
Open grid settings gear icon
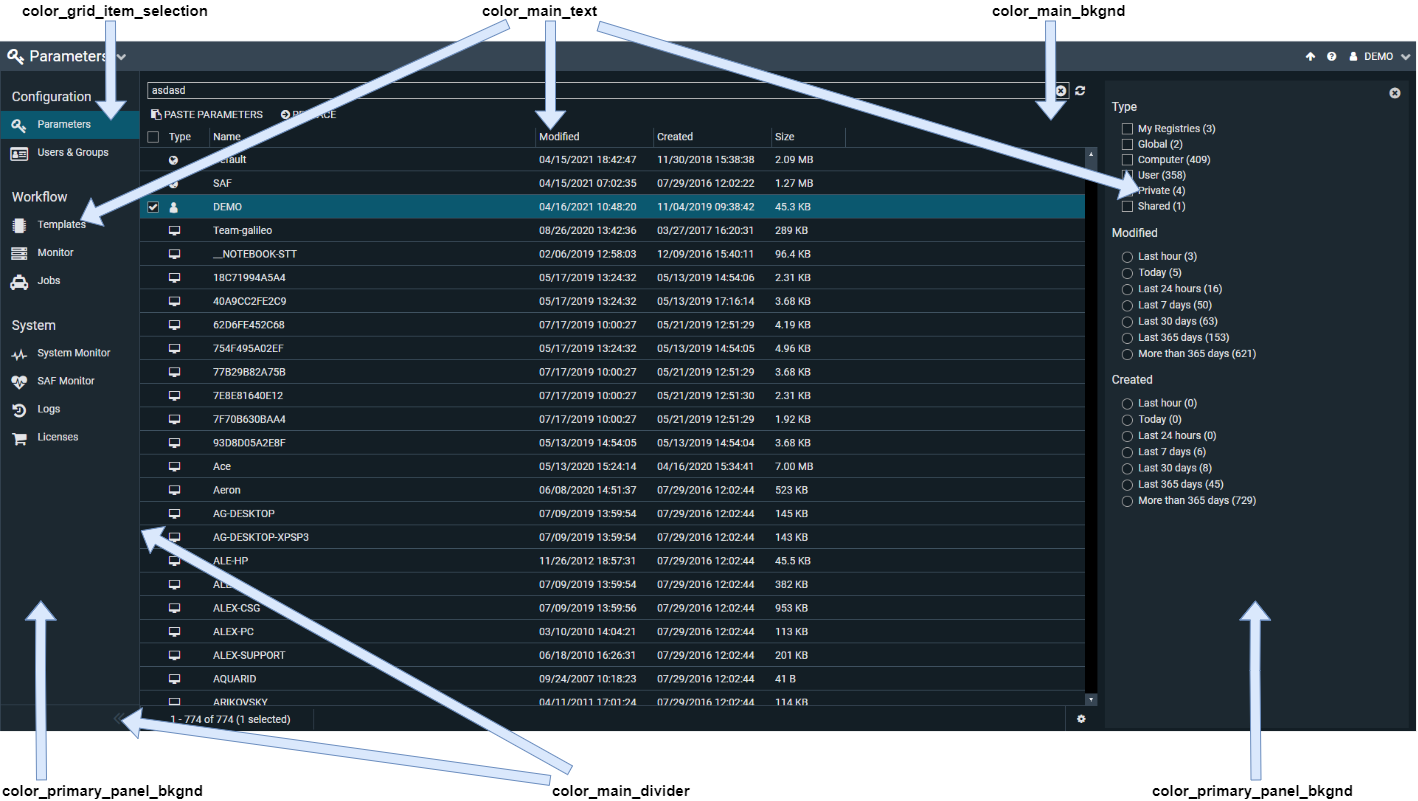coord(1081,719)
